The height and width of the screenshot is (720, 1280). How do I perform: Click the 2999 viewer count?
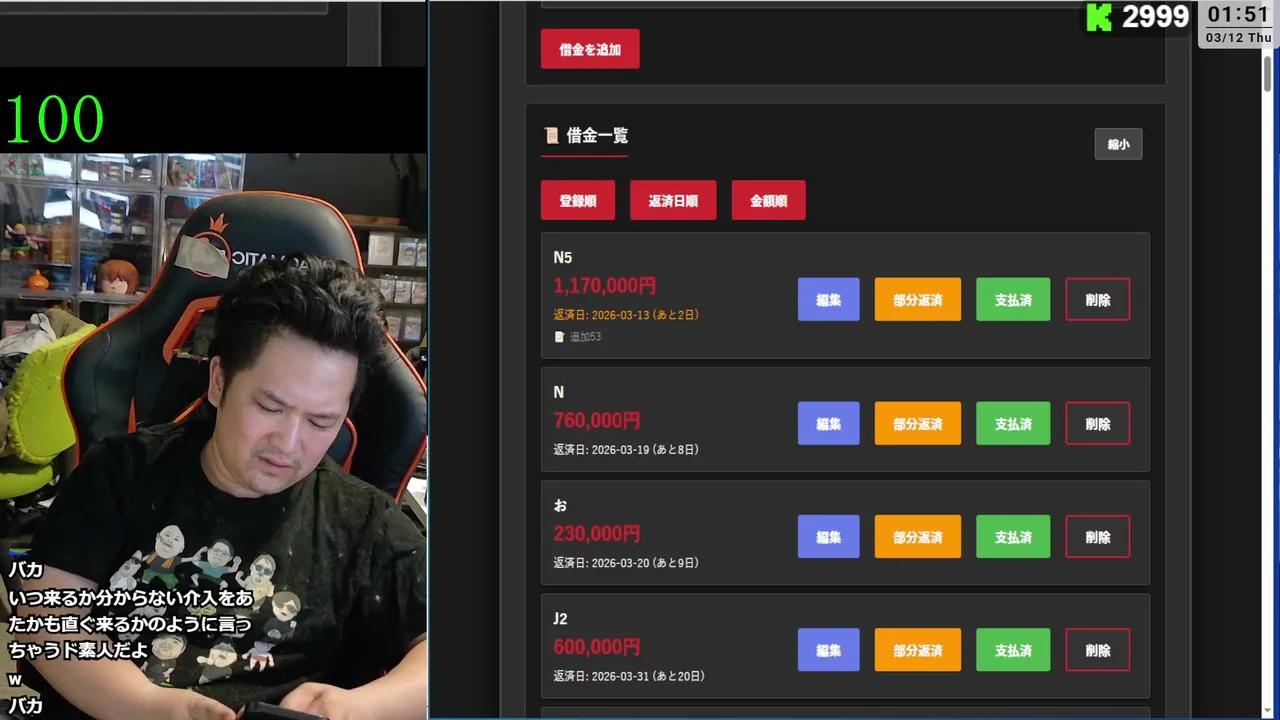[x=1155, y=17]
